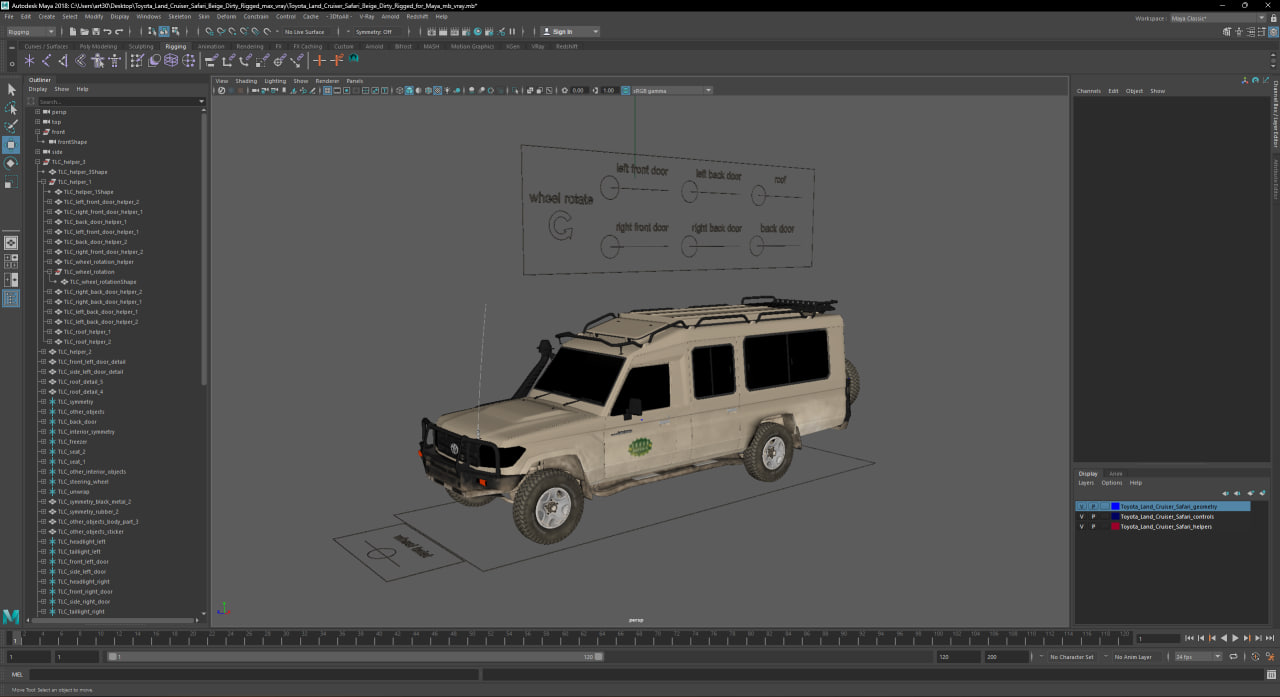Click the blue Safari_geometry layer color swatch

point(1115,507)
